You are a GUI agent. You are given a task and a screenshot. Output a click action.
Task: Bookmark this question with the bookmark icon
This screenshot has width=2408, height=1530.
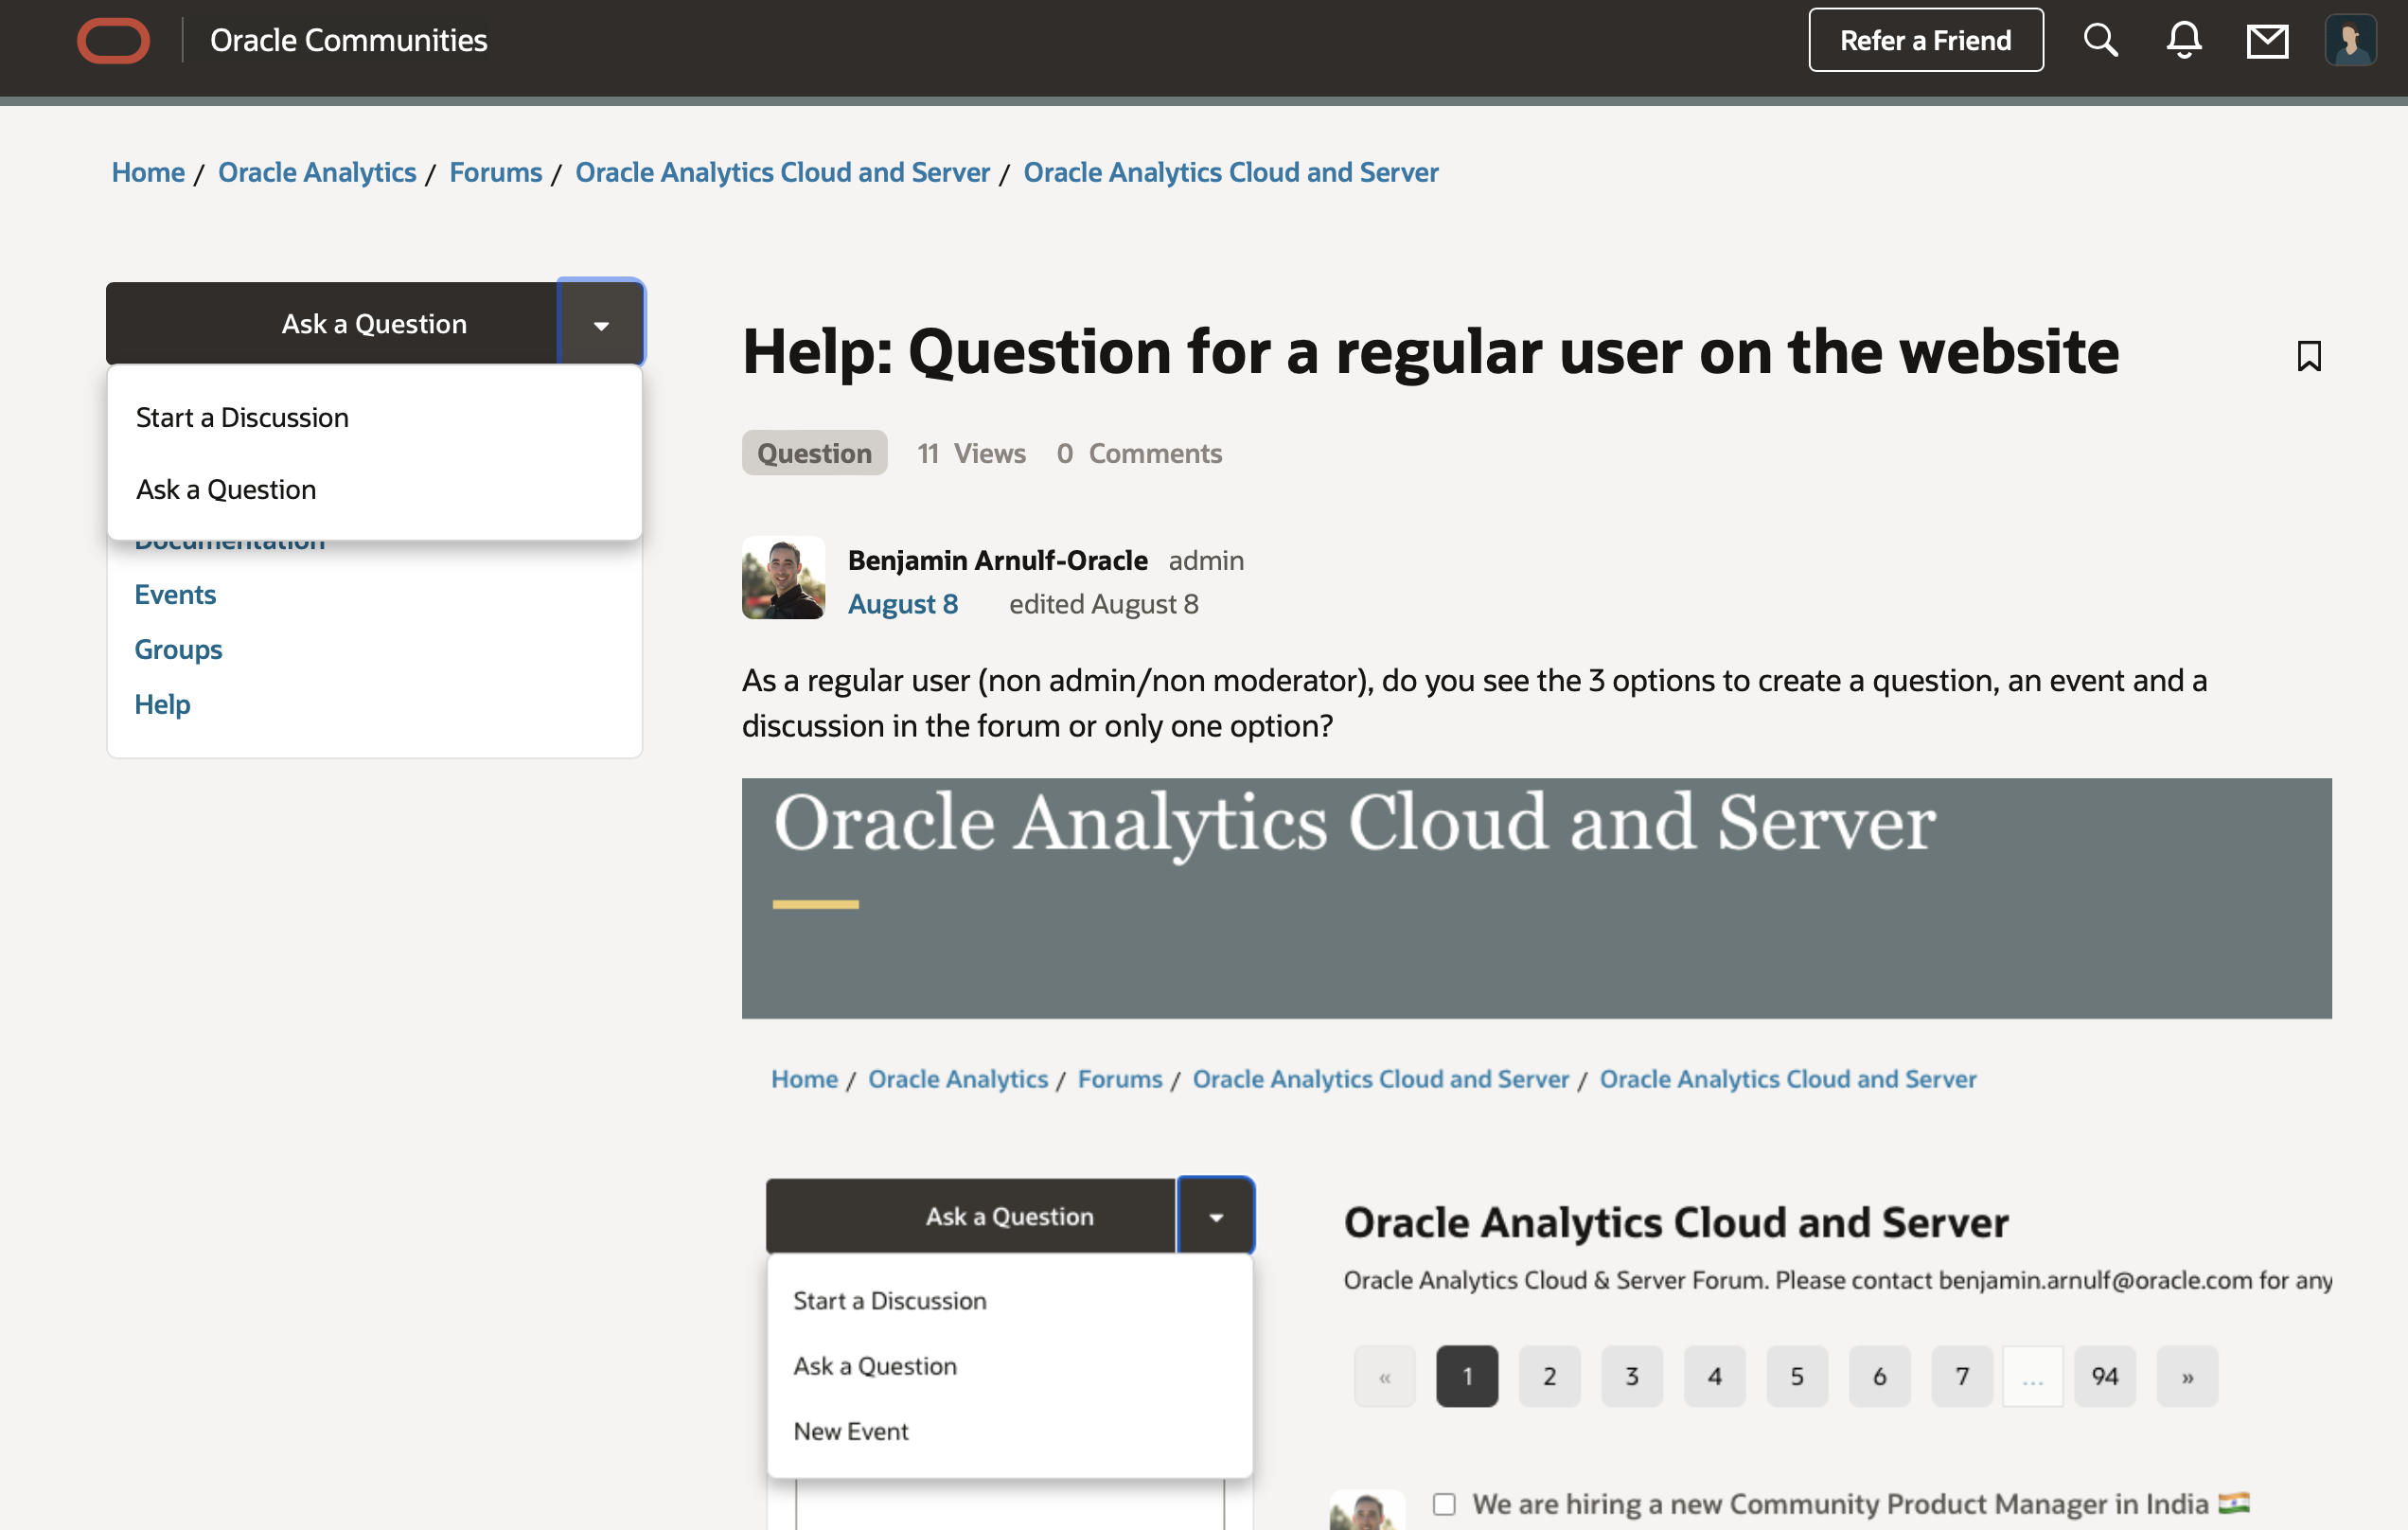tap(2309, 356)
